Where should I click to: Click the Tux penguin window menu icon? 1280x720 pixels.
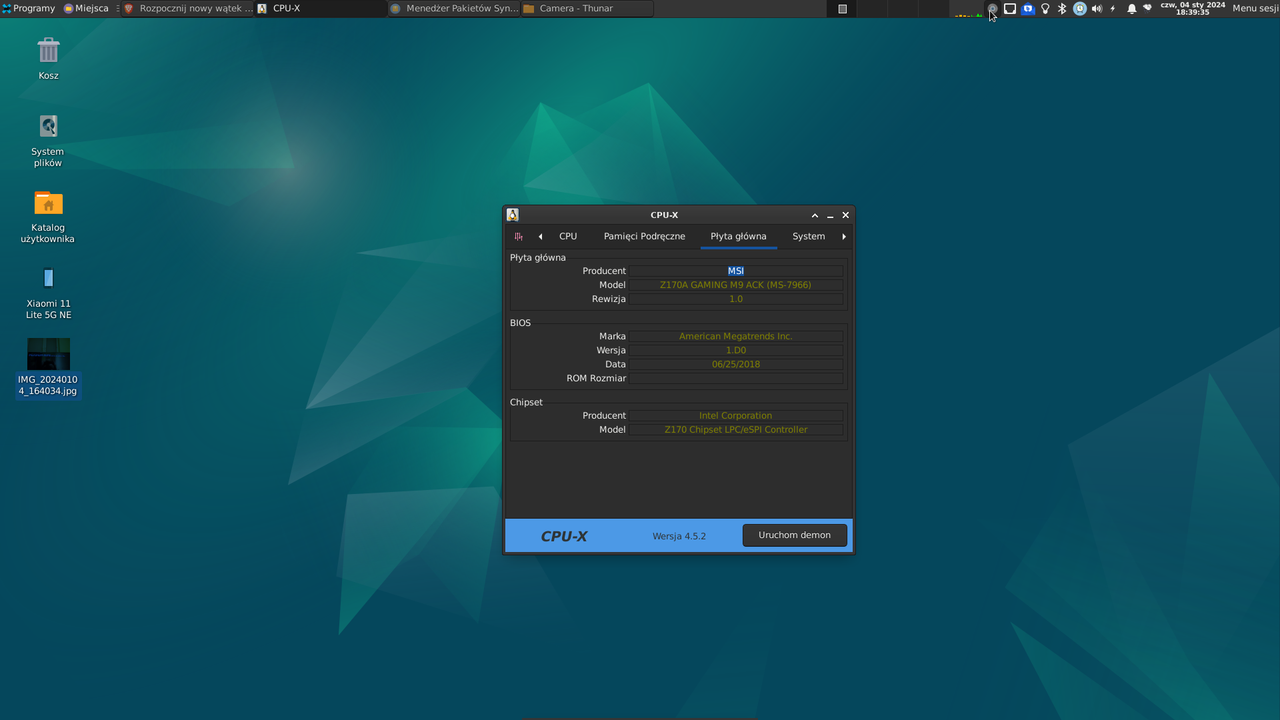click(513, 215)
